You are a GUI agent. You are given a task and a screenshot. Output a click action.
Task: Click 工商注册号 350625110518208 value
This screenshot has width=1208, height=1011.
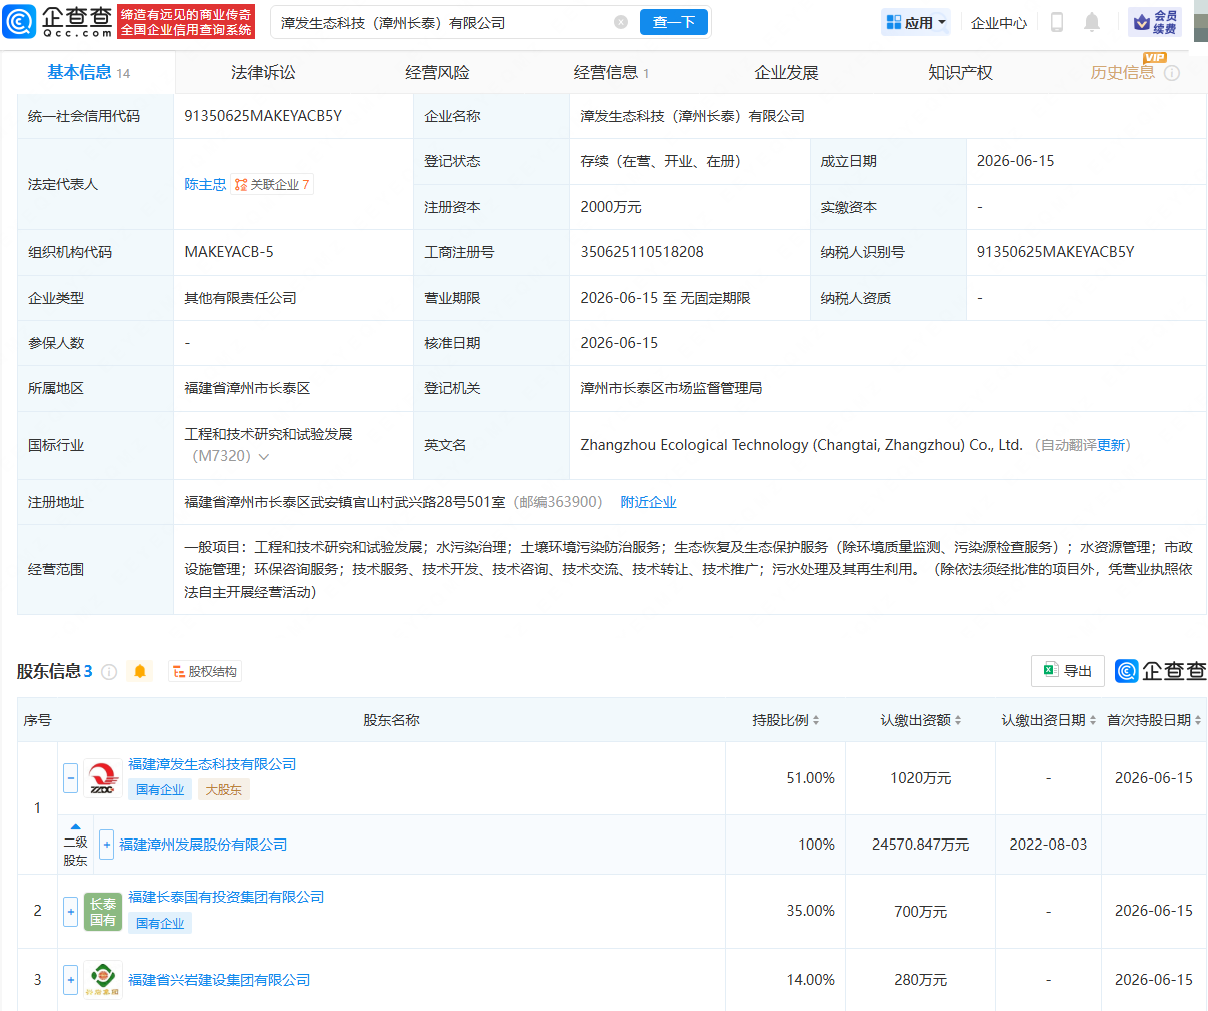[642, 252]
